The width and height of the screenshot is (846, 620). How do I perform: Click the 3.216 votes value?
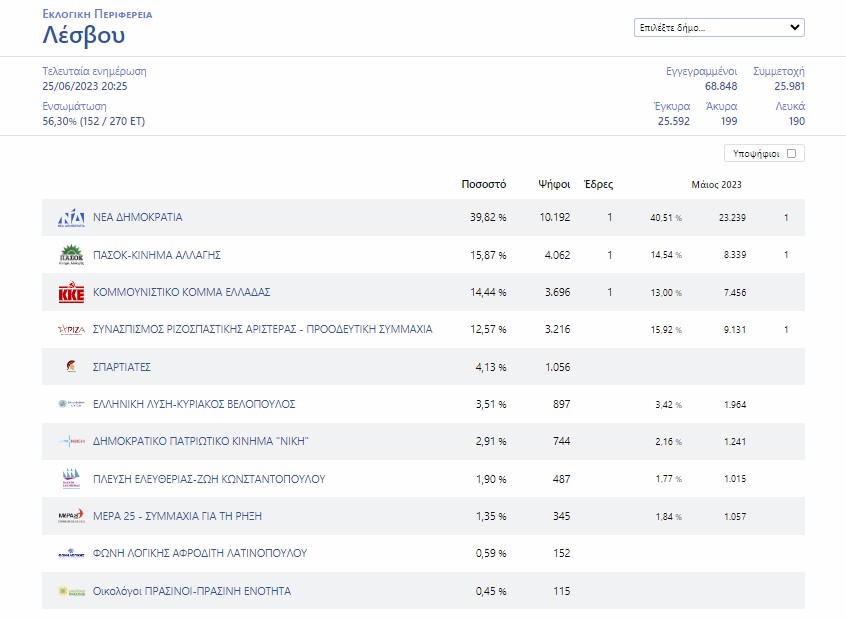(x=557, y=329)
